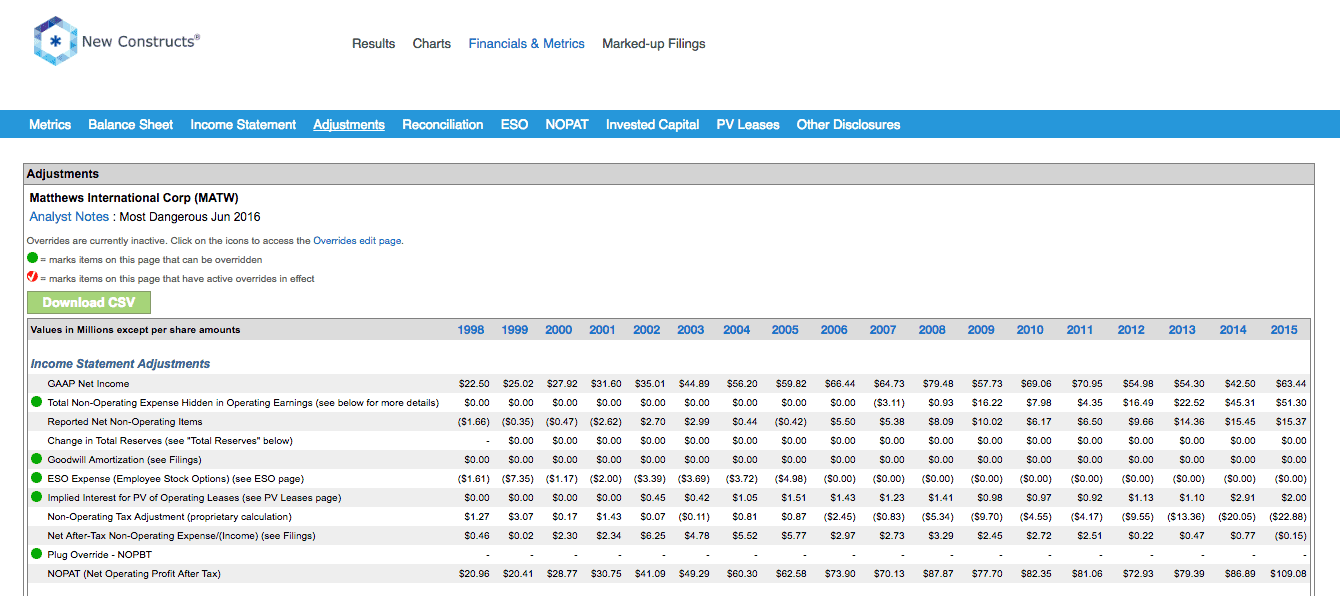Select the Goodwill Amortization row label
Image resolution: width=1340 pixels, height=596 pixels.
pos(124,460)
